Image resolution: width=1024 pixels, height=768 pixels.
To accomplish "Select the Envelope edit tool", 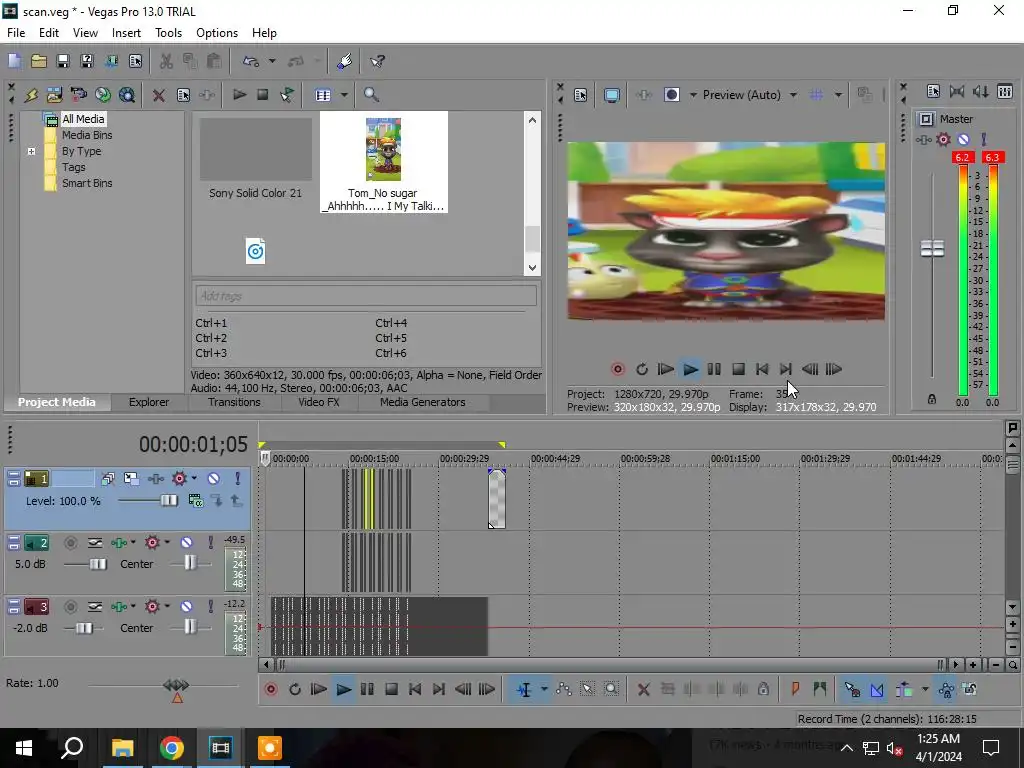I will click(x=564, y=689).
